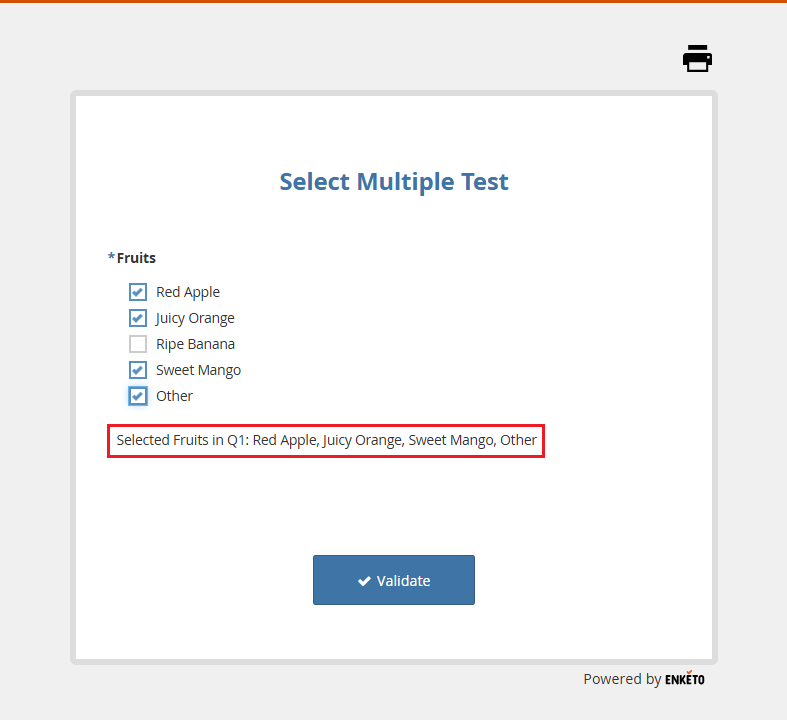Click the Red Apple option label
The image size is (787, 720).
point(188,292)
